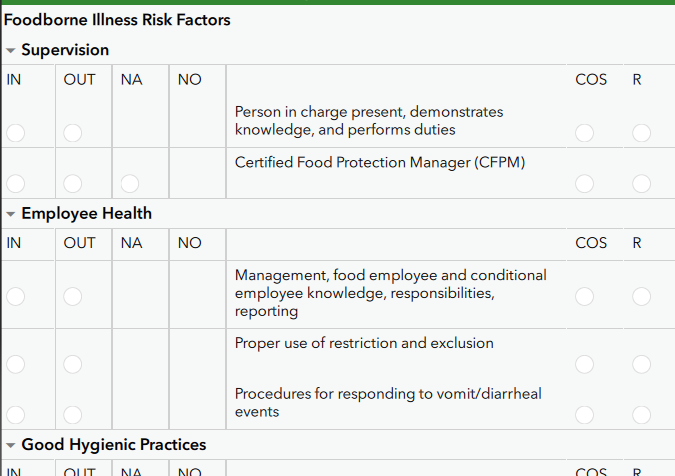Select OUT for Certified Food Protection Manager
This screenshot has width=675, height=476.
[72, 184]
